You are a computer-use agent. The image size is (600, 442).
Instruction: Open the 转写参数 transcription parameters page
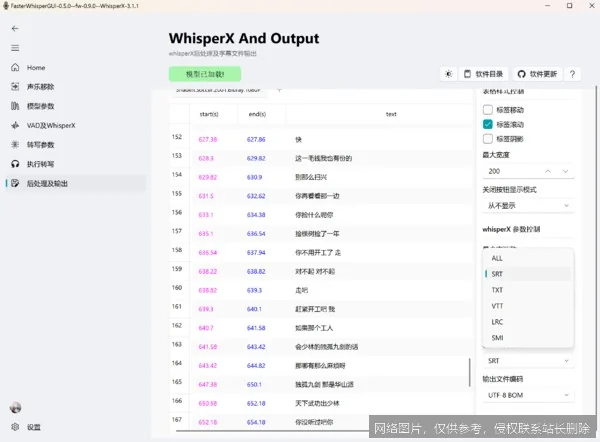[x=76, y=145]
